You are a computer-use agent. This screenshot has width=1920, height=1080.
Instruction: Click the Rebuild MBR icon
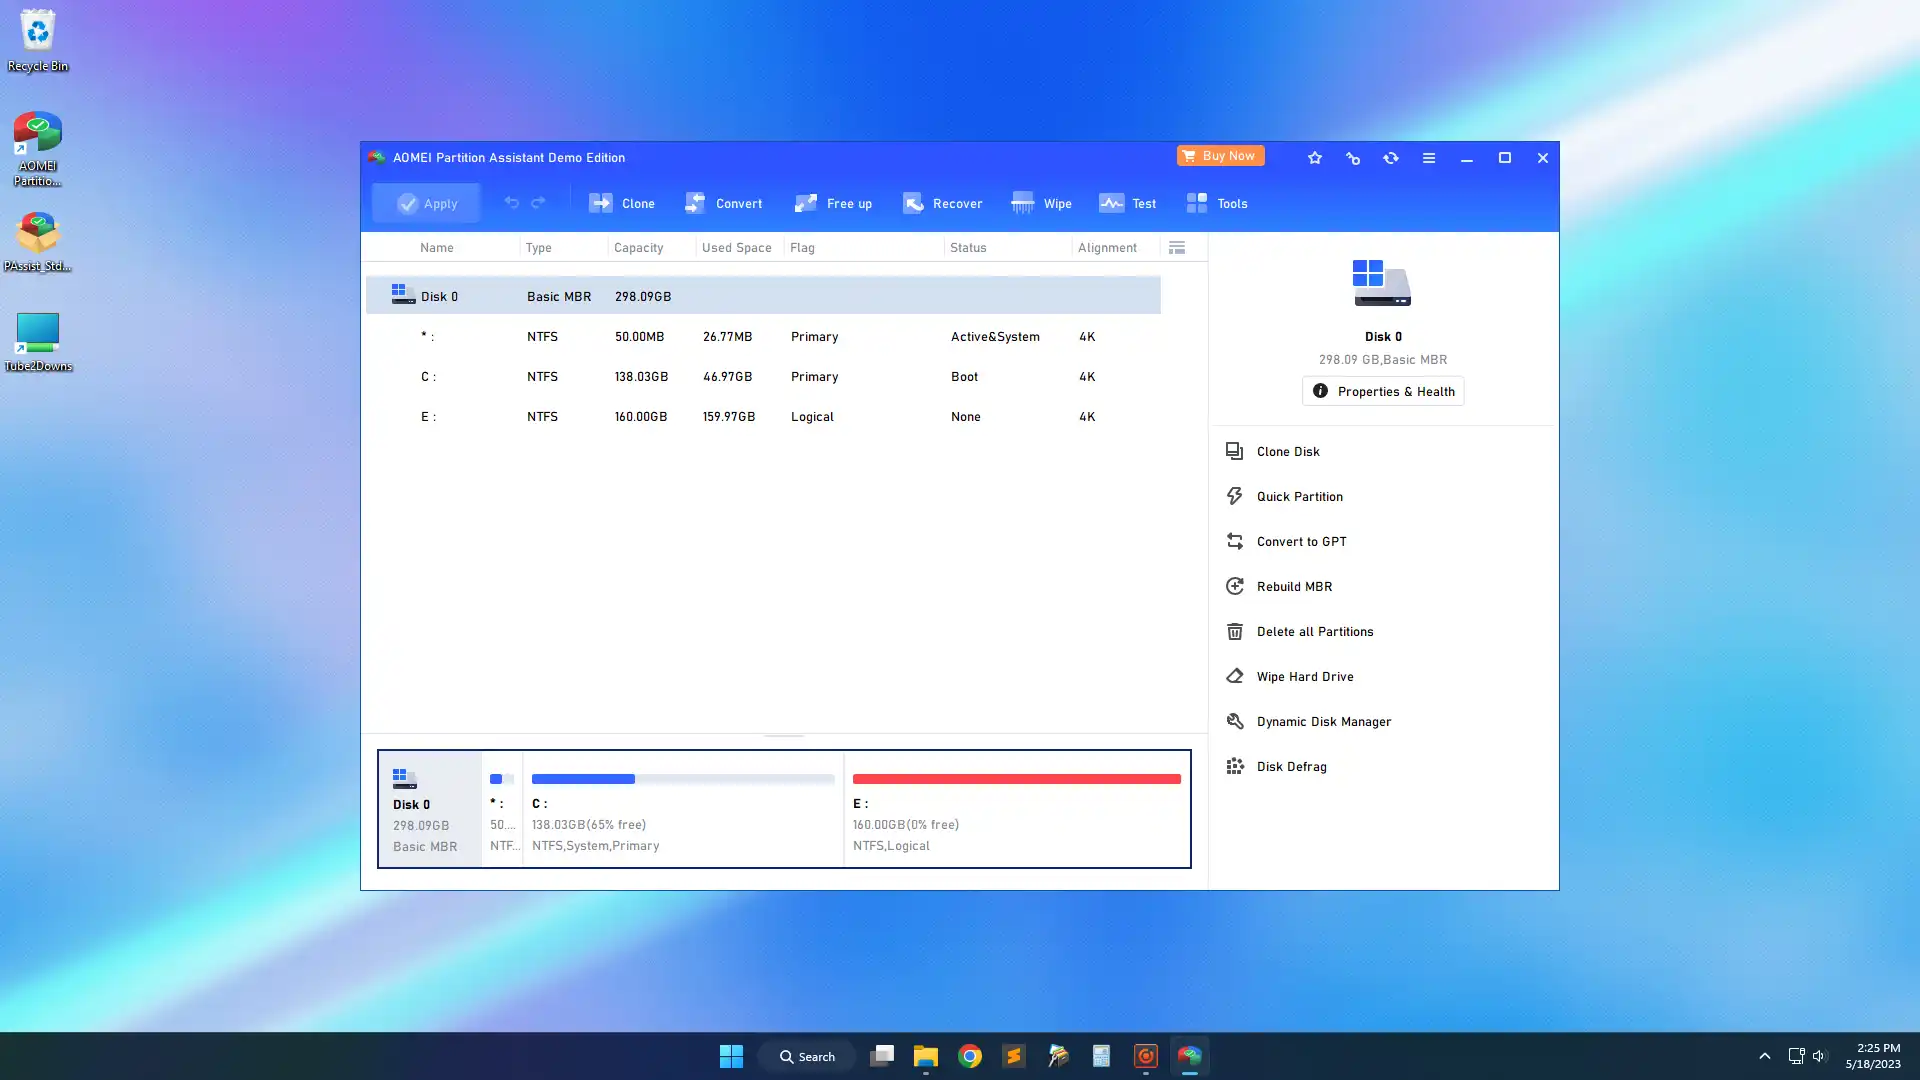tap(1235, 586)
